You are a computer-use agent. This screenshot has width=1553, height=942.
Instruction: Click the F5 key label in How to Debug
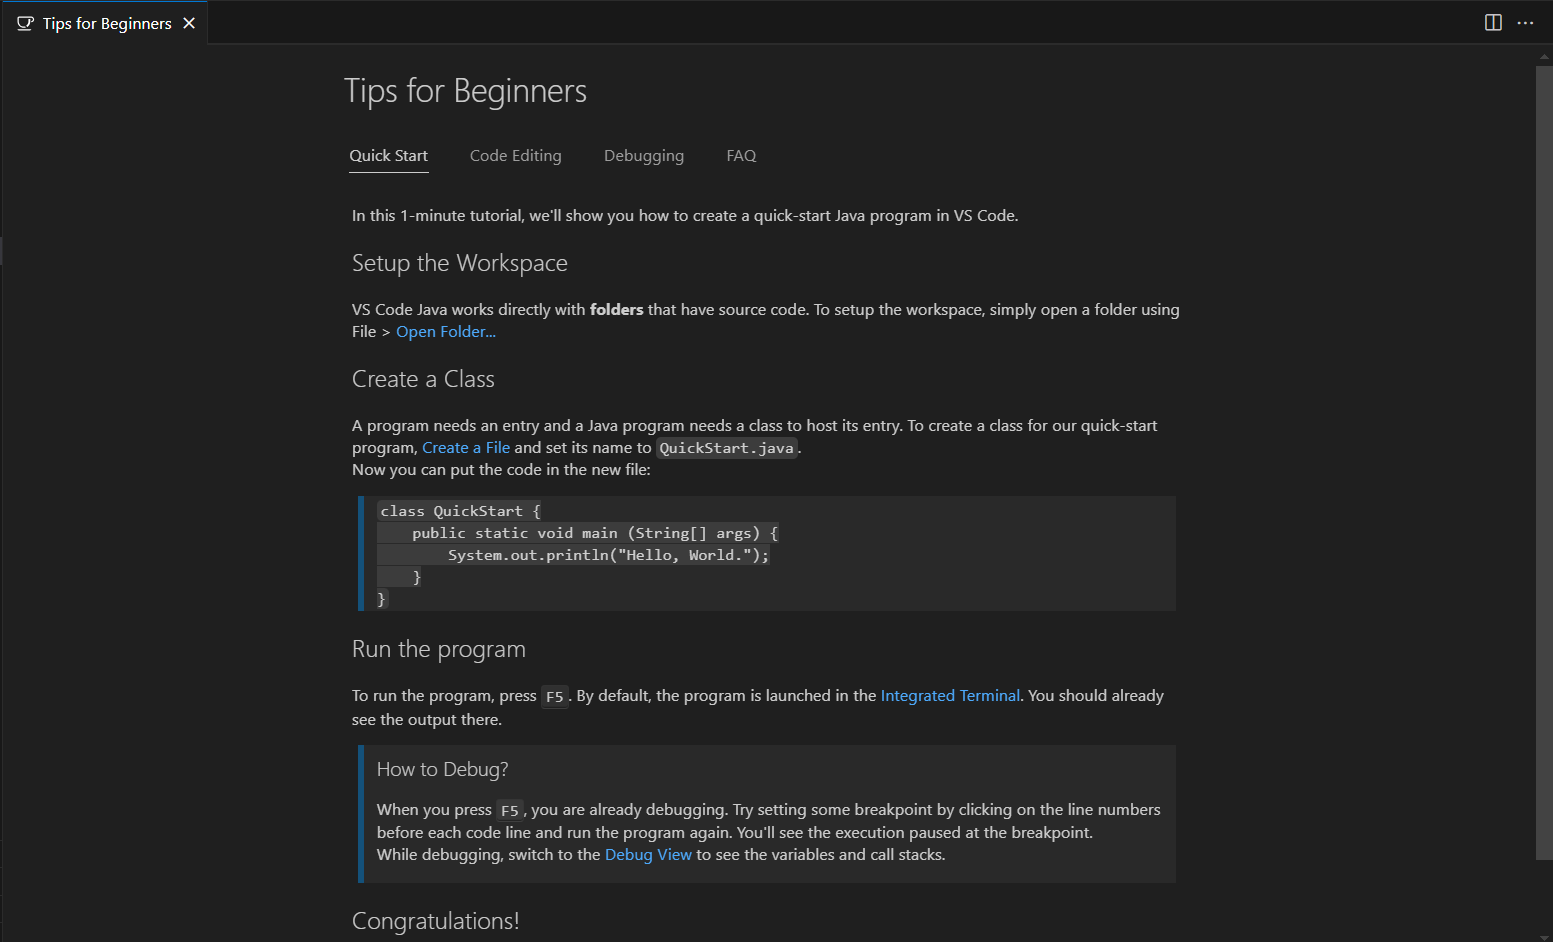coord(510,811)
